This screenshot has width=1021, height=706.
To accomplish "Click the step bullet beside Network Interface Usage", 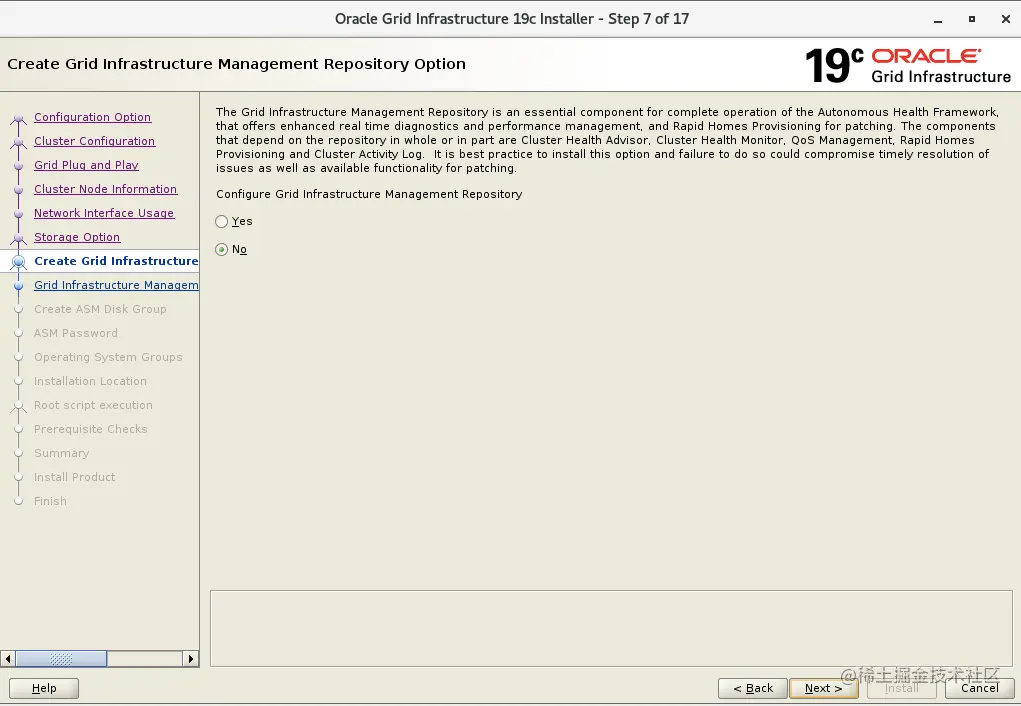I will point(19,214).
